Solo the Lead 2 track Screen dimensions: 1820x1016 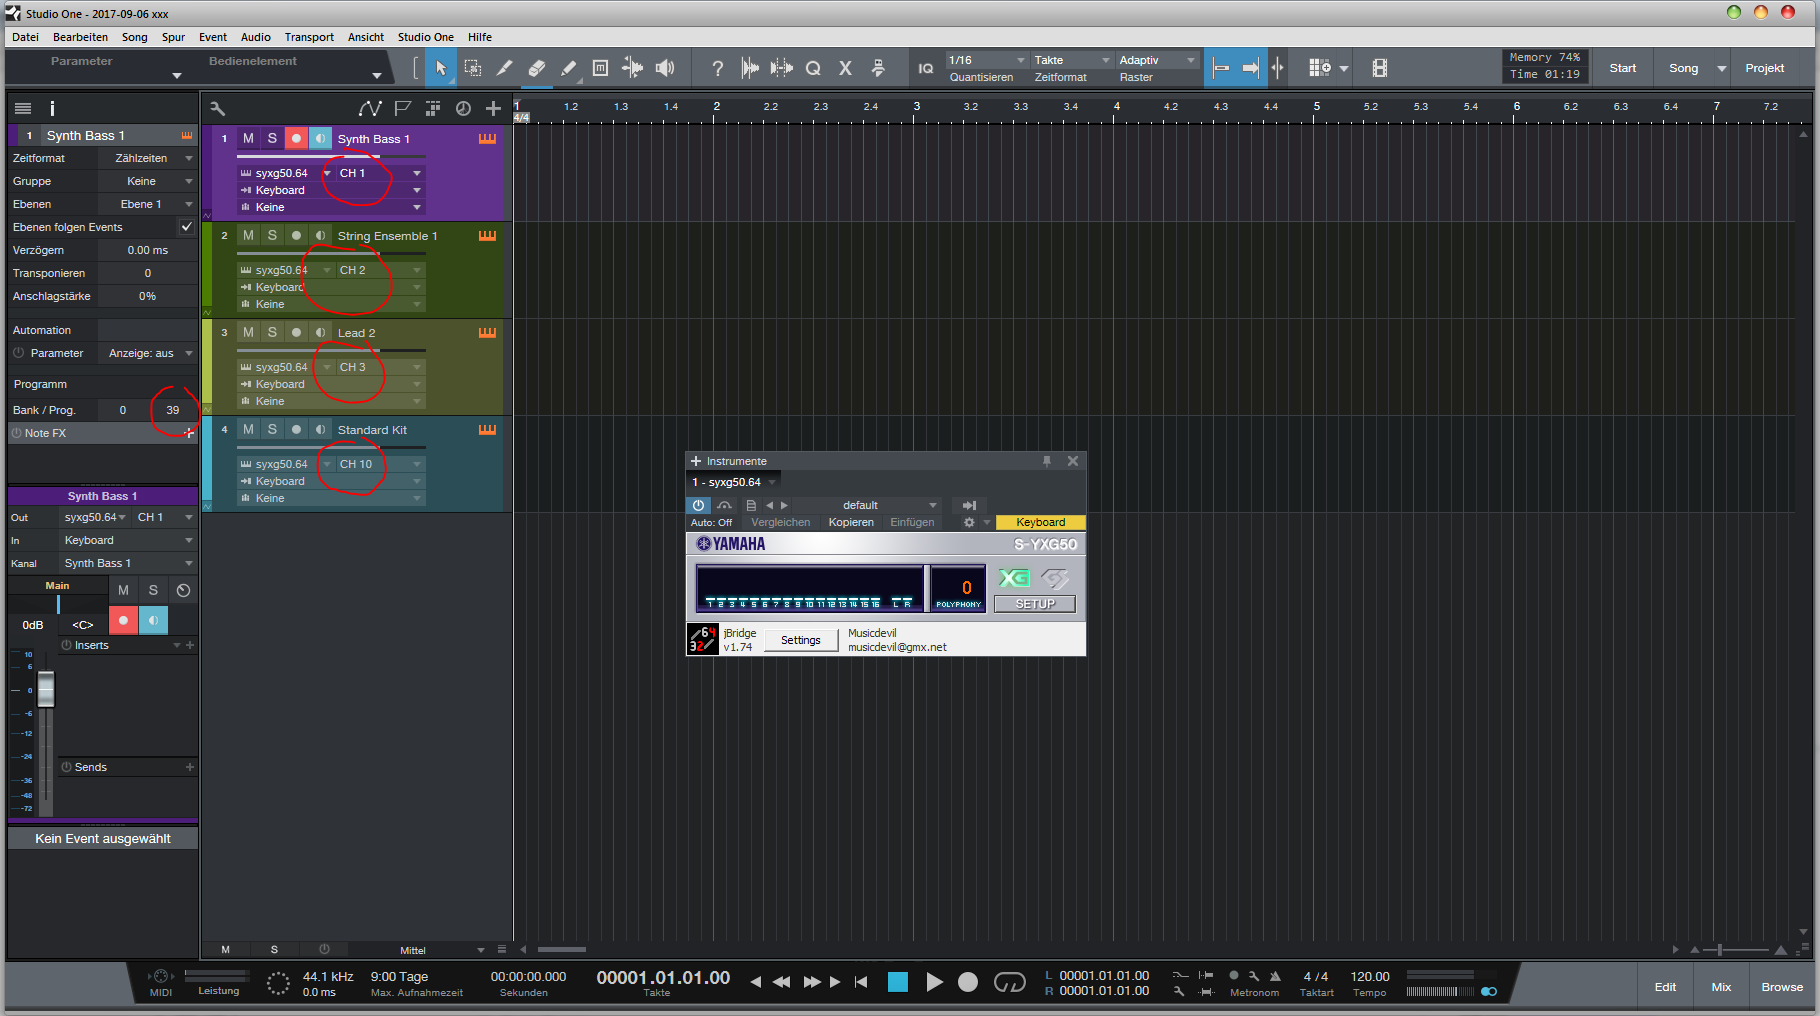pos(272,332)
